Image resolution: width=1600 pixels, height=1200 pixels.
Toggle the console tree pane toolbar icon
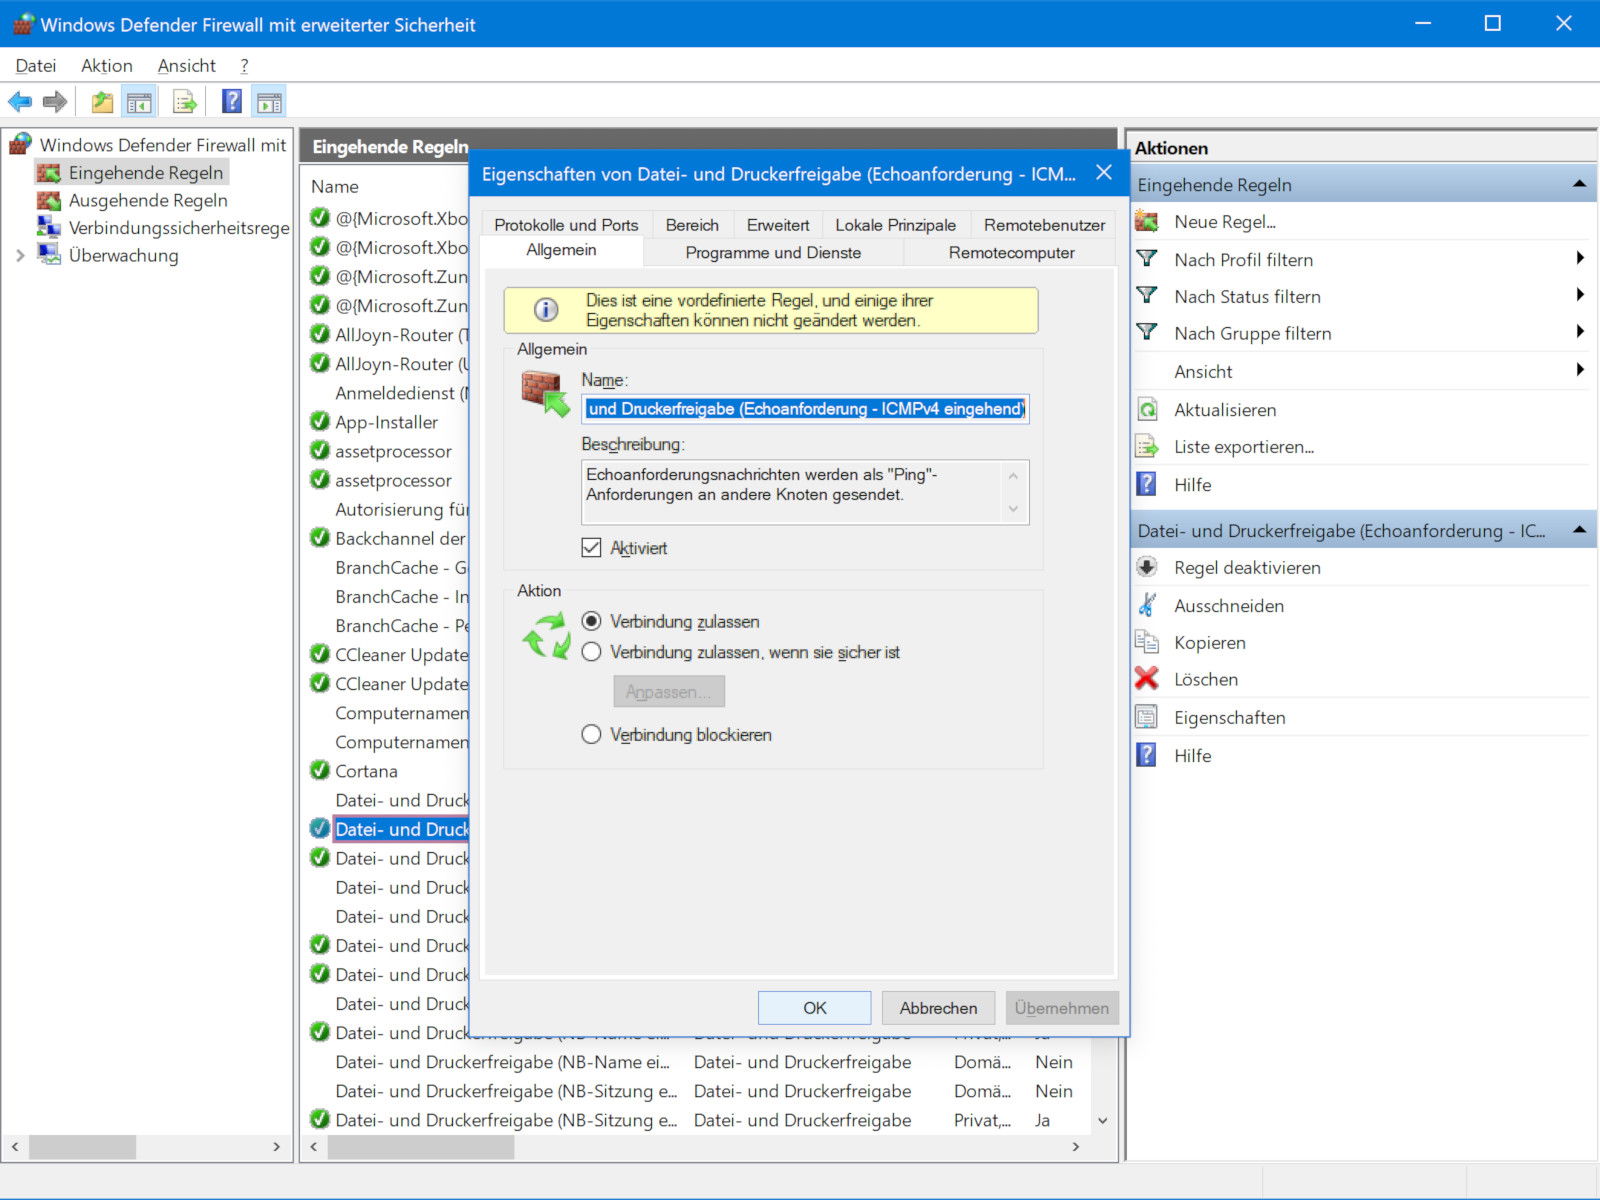(139, 101)
